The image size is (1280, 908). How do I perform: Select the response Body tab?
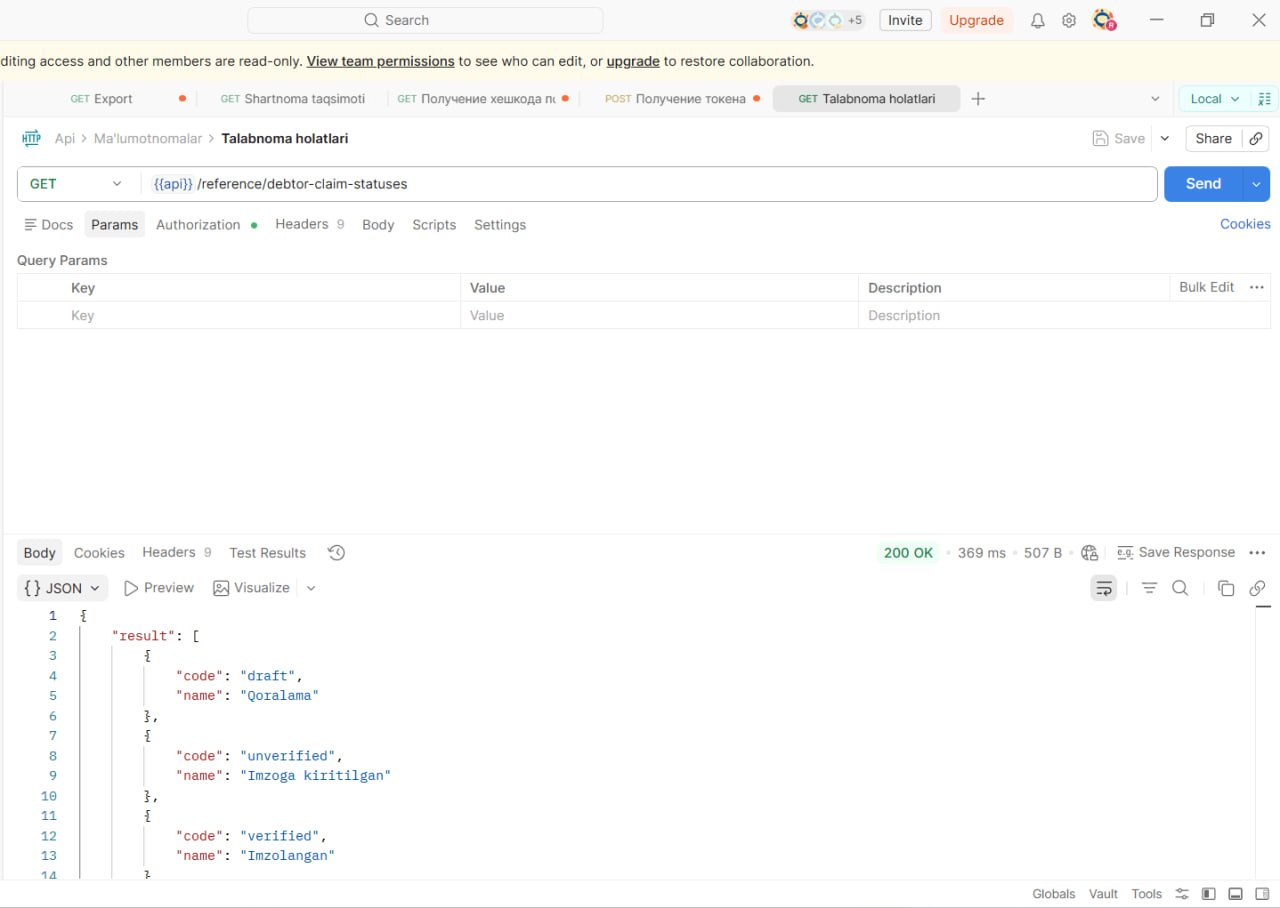click(x=40, y=553)
